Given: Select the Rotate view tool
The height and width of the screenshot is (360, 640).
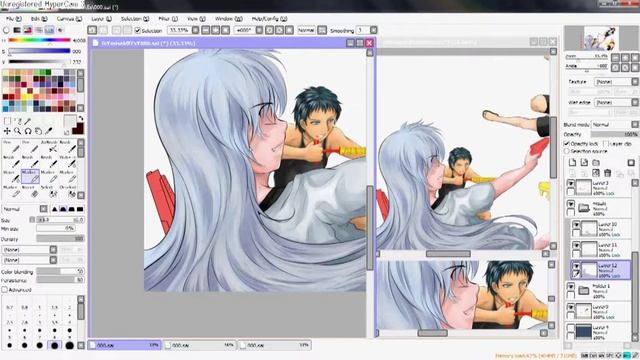Looking at the screenshot, I should point(28,131).
